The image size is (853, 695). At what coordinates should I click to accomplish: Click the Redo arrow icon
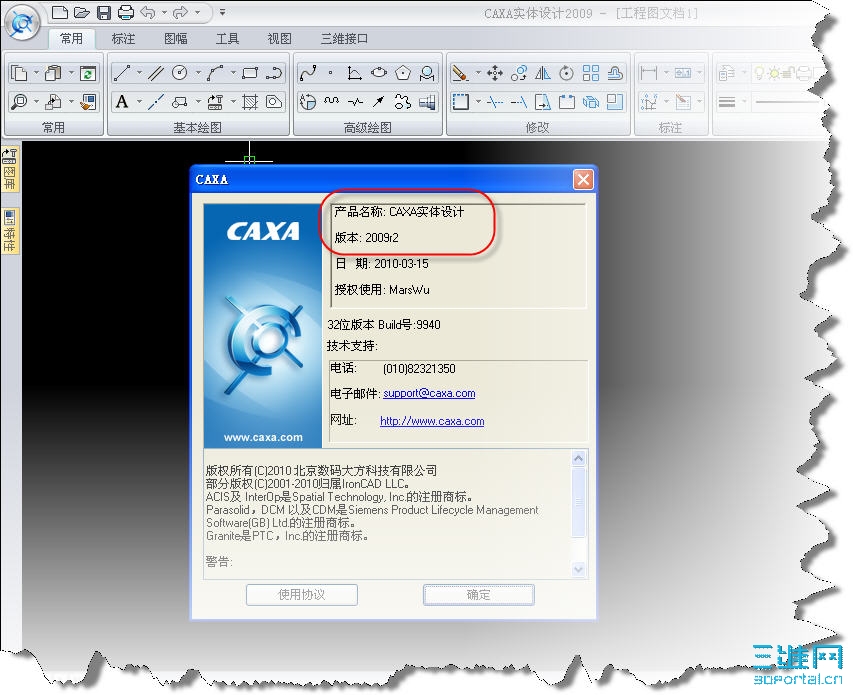tap(181, 12)
